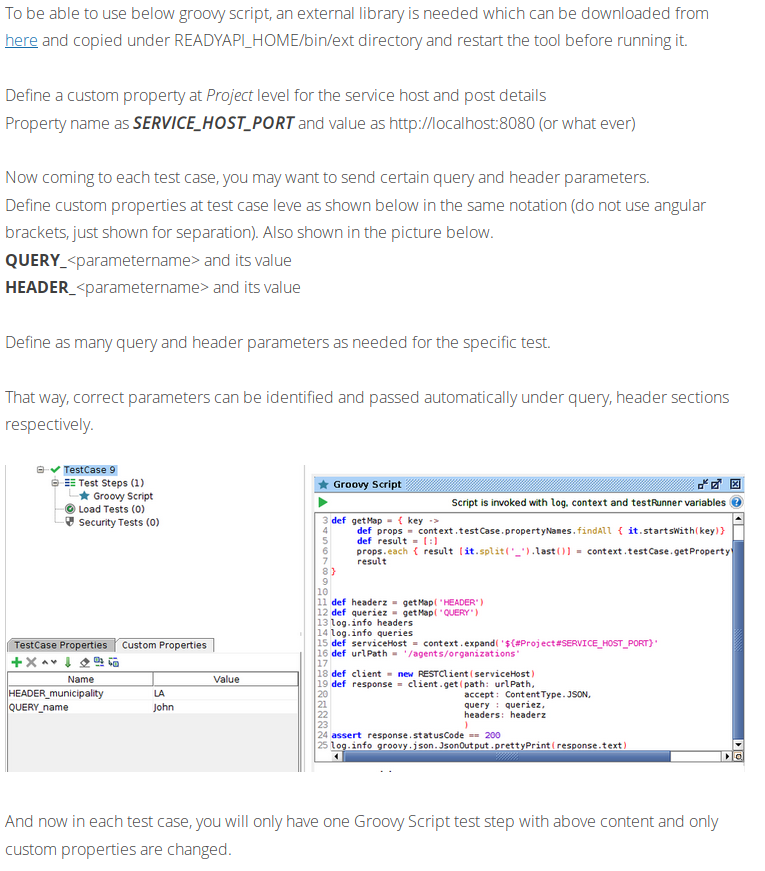Image resolution: width=765 pixels, height=871 pixels.
Task: Click the green down-arrow sort properties icon
Action: (68, 662)
